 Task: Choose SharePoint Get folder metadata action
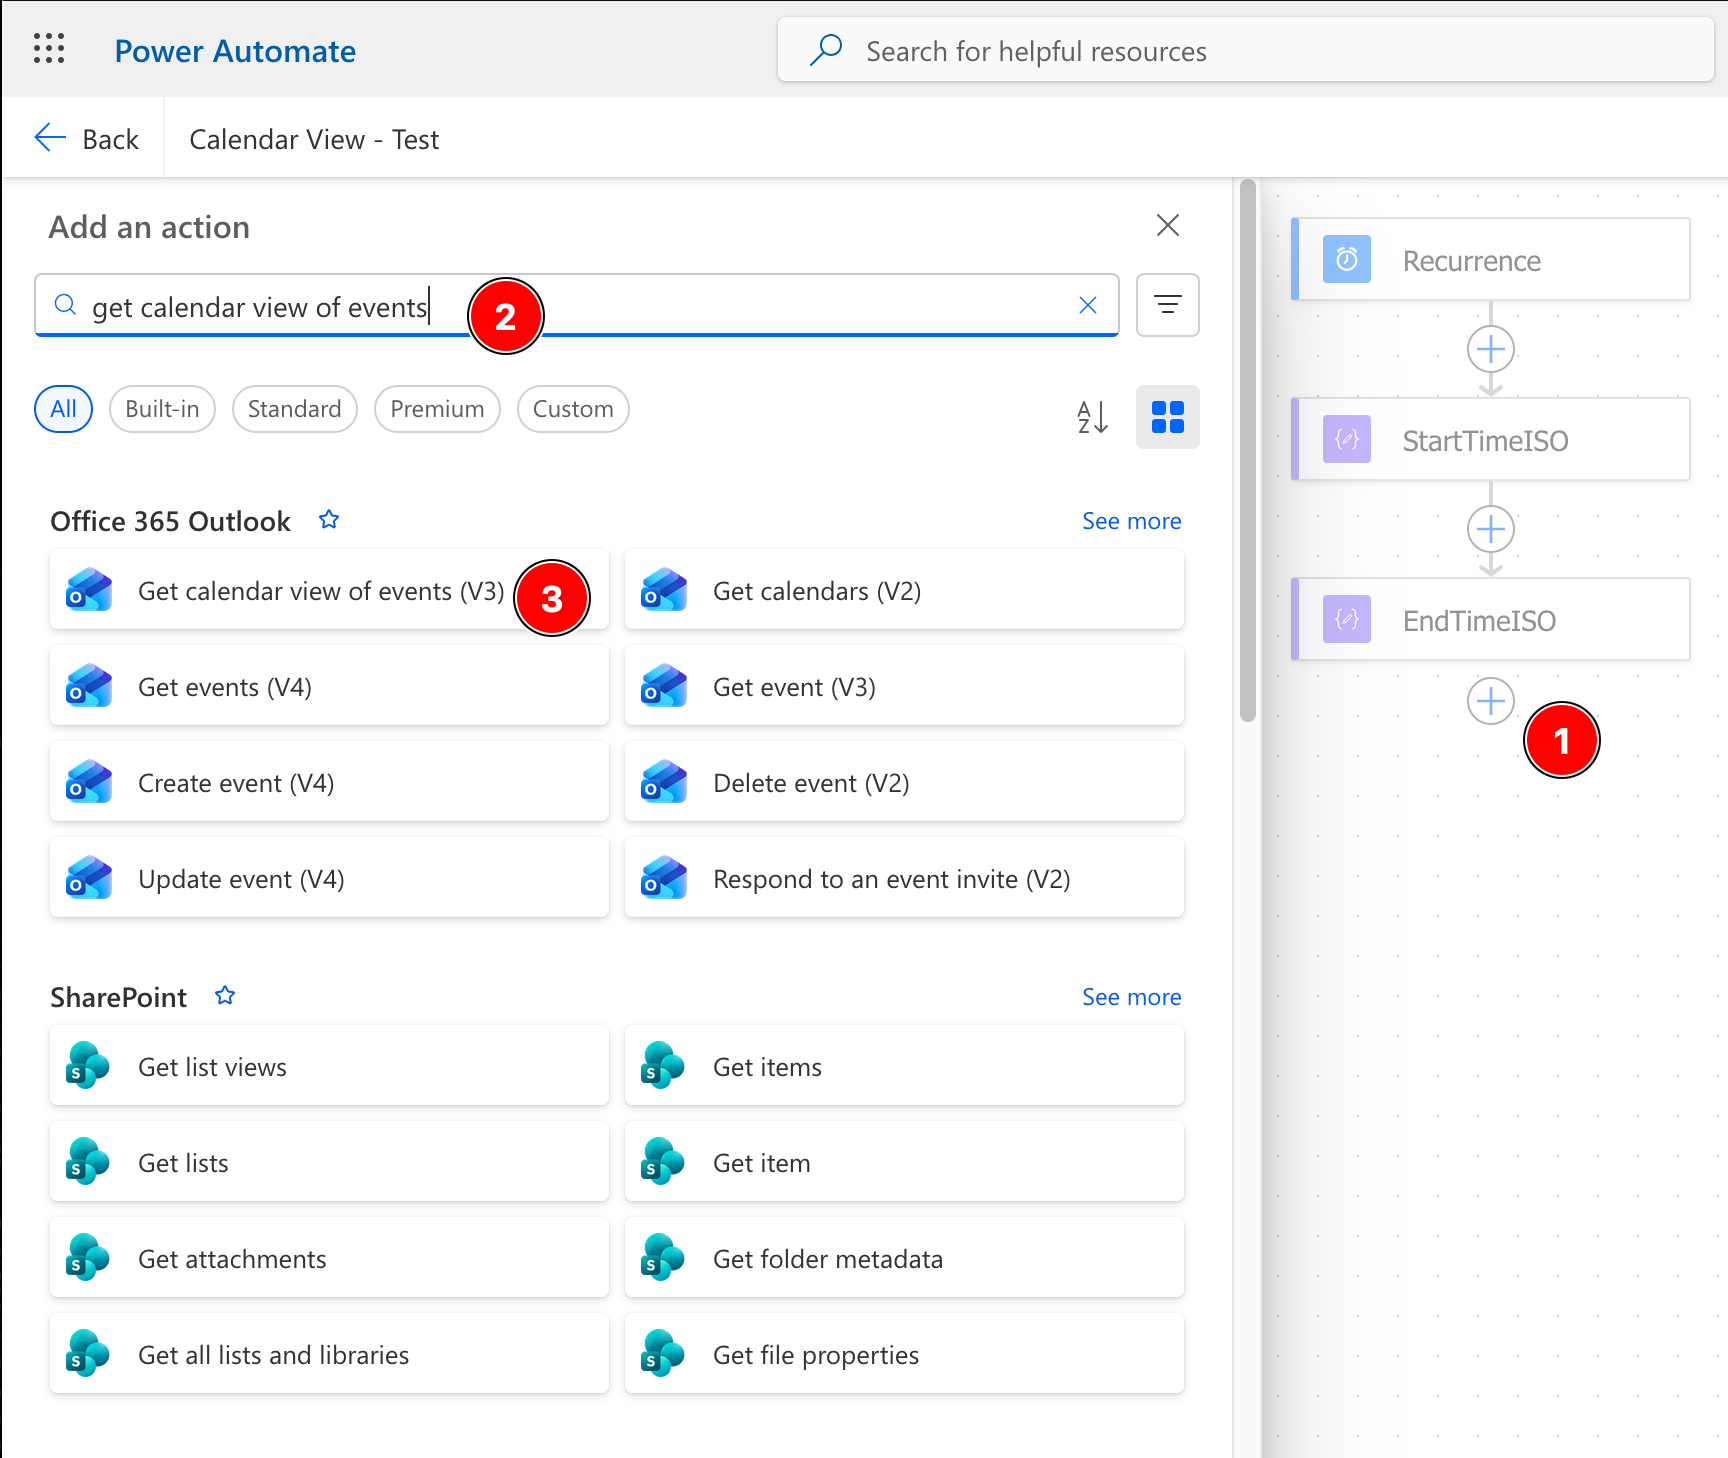click(904, 1258)
